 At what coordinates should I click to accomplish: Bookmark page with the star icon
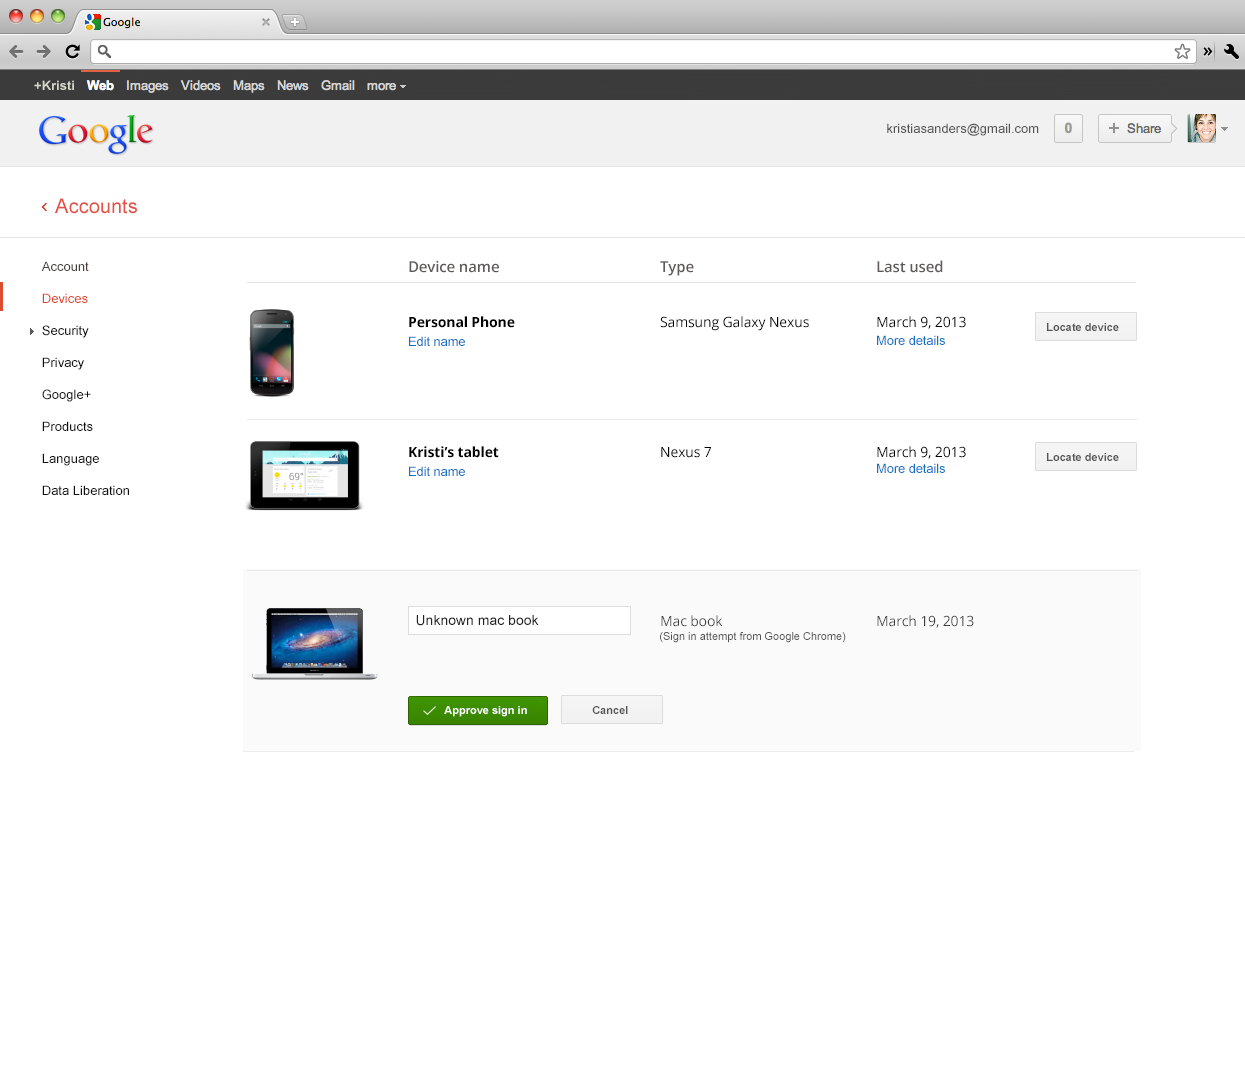coord(1182,51)
